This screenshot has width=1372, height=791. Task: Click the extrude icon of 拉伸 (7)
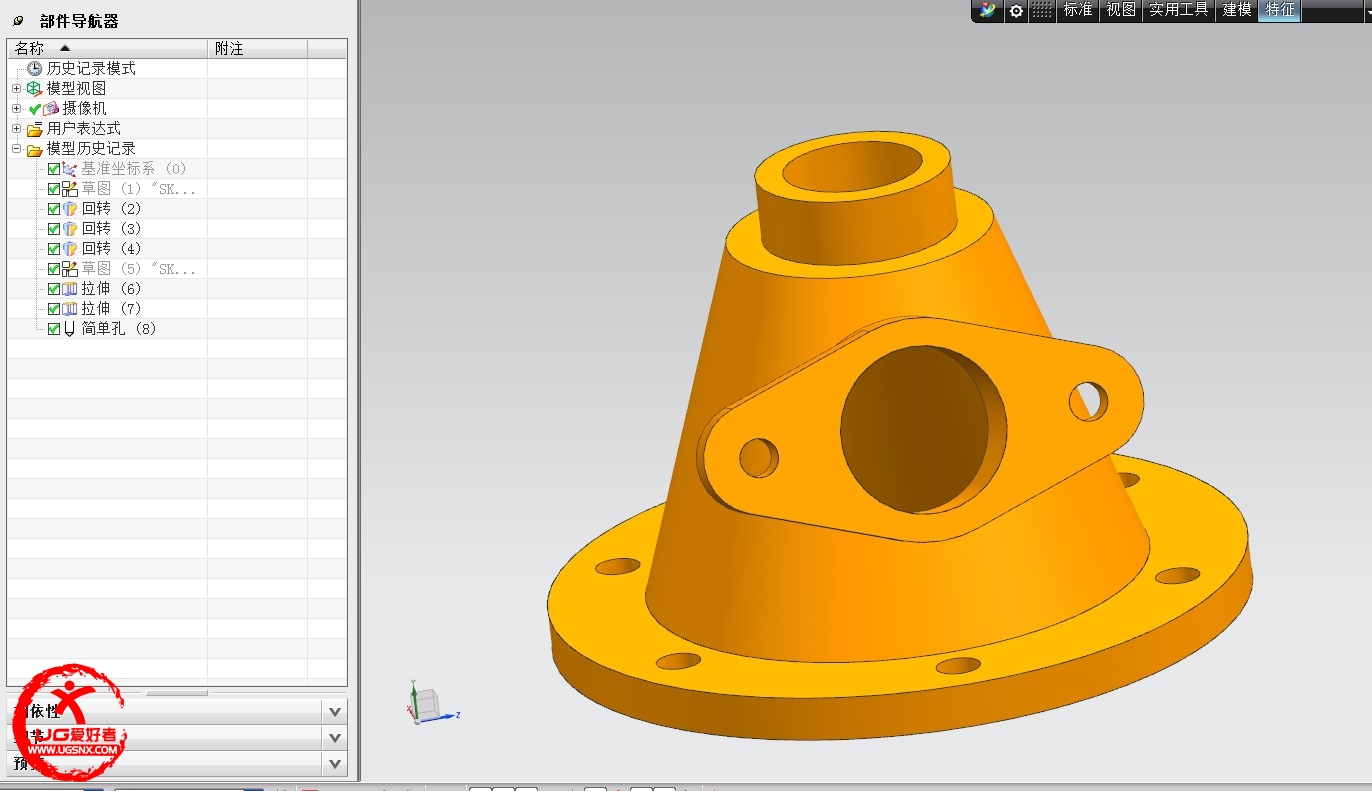click(x=70, y=309)
